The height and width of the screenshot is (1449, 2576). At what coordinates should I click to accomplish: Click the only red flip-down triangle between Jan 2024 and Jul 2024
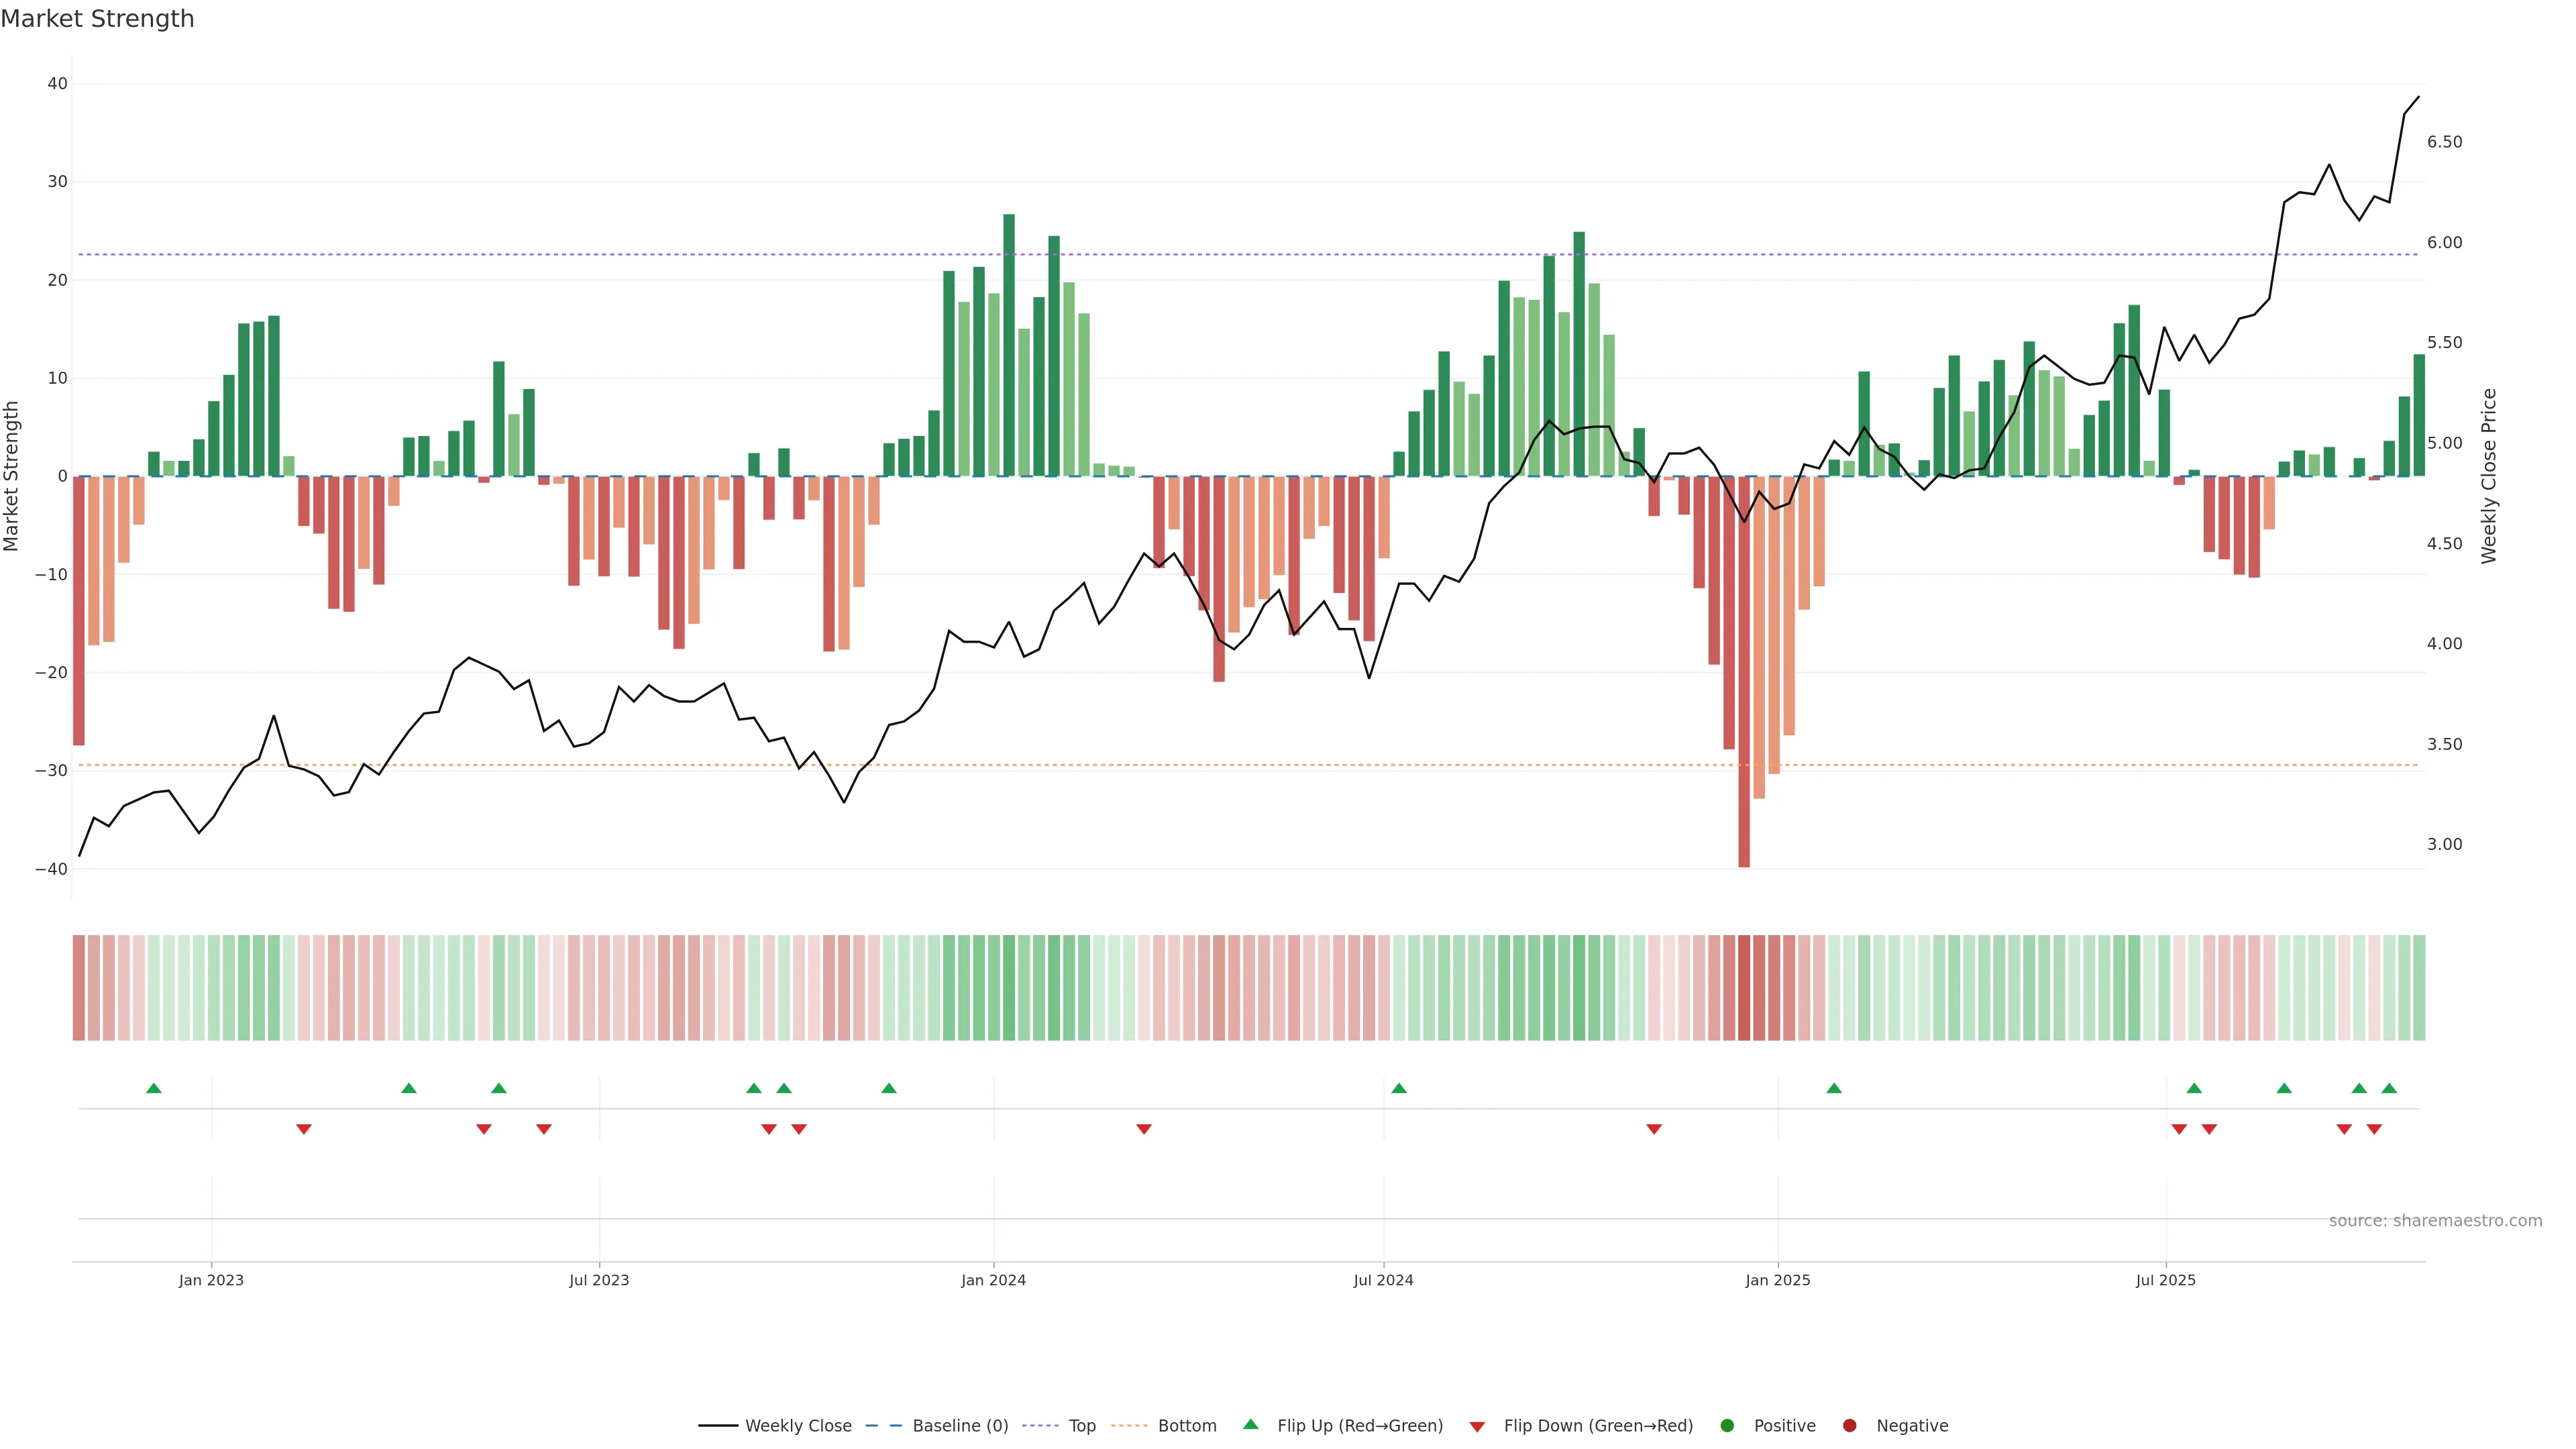[x=1144, y=1129]
